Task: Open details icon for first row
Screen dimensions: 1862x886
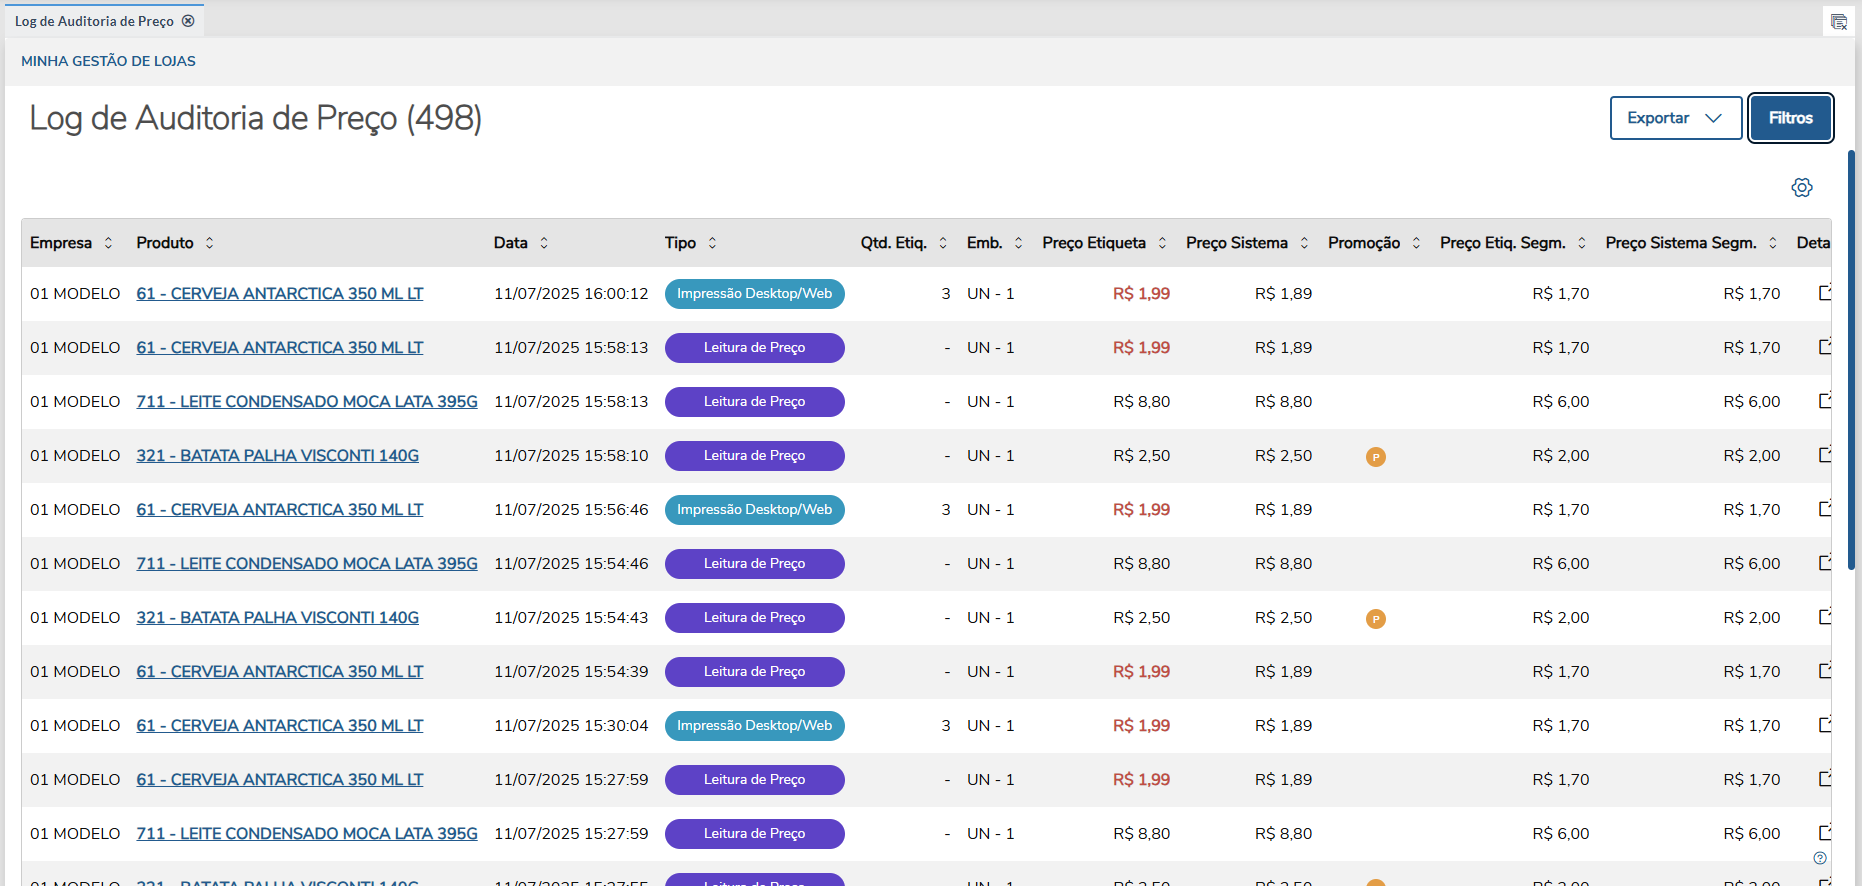Action: [x=1825, y=293]
